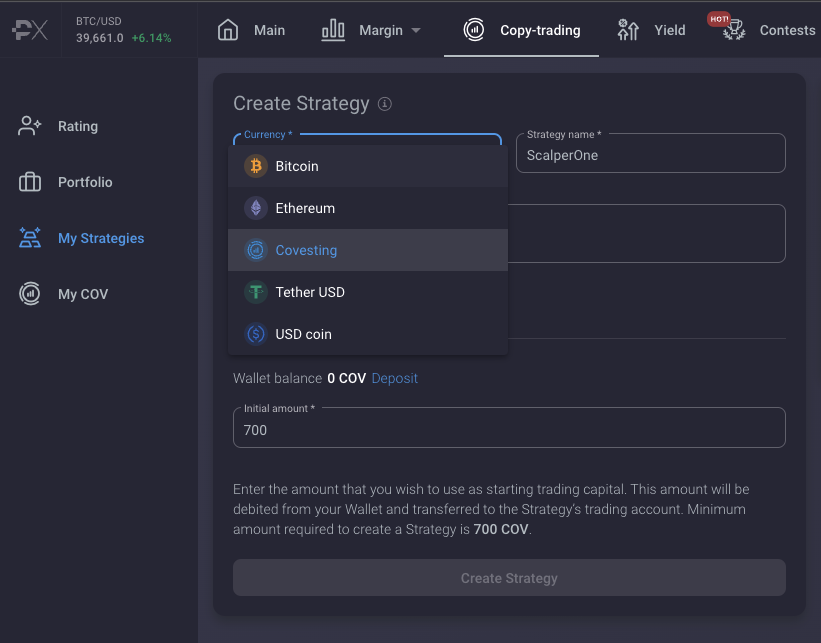Click the Portfolio briefcase icon
Screen dimensions: 821x643
coord(30,182)
